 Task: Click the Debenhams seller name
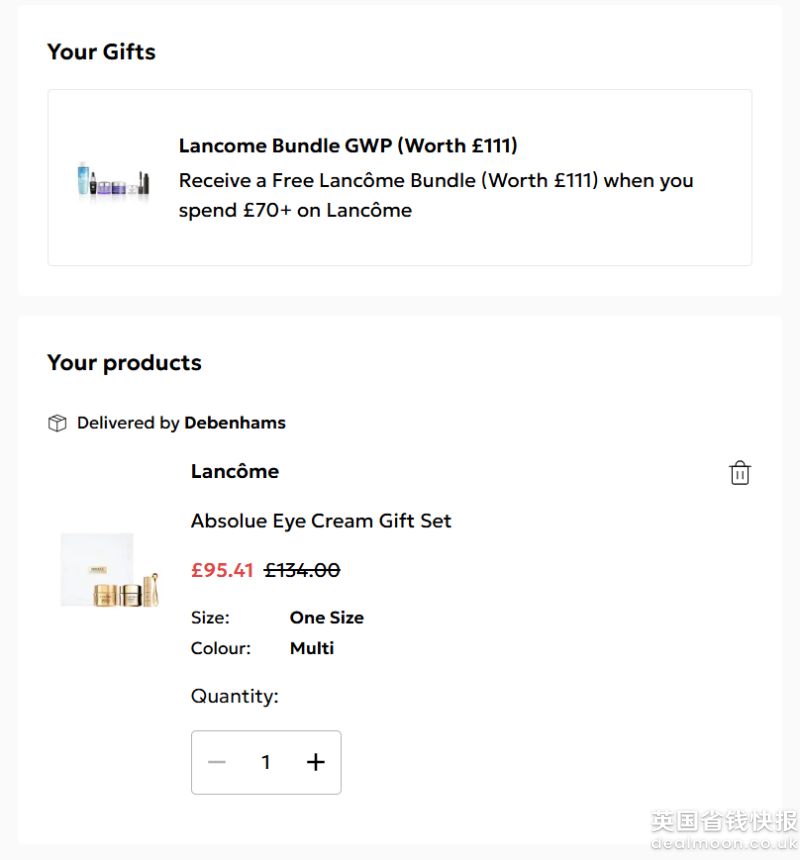point(235,423)
